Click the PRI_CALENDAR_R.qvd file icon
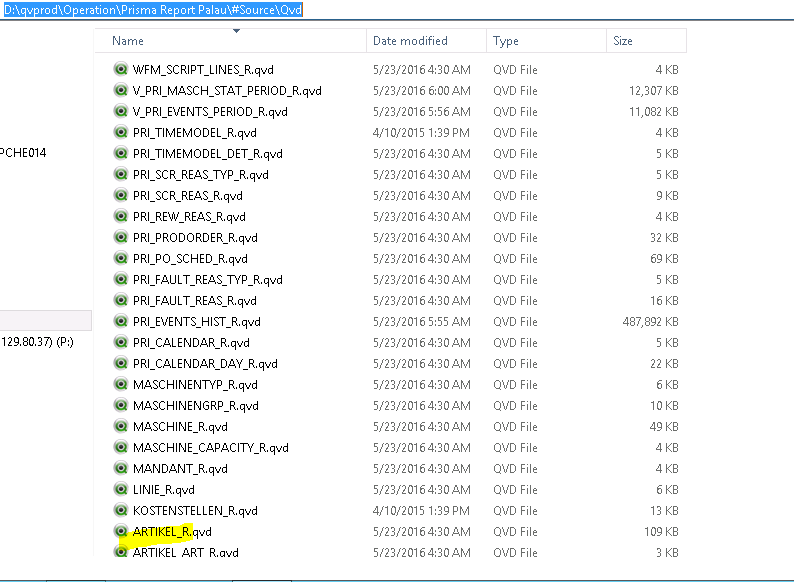 (x=121, y=342)
